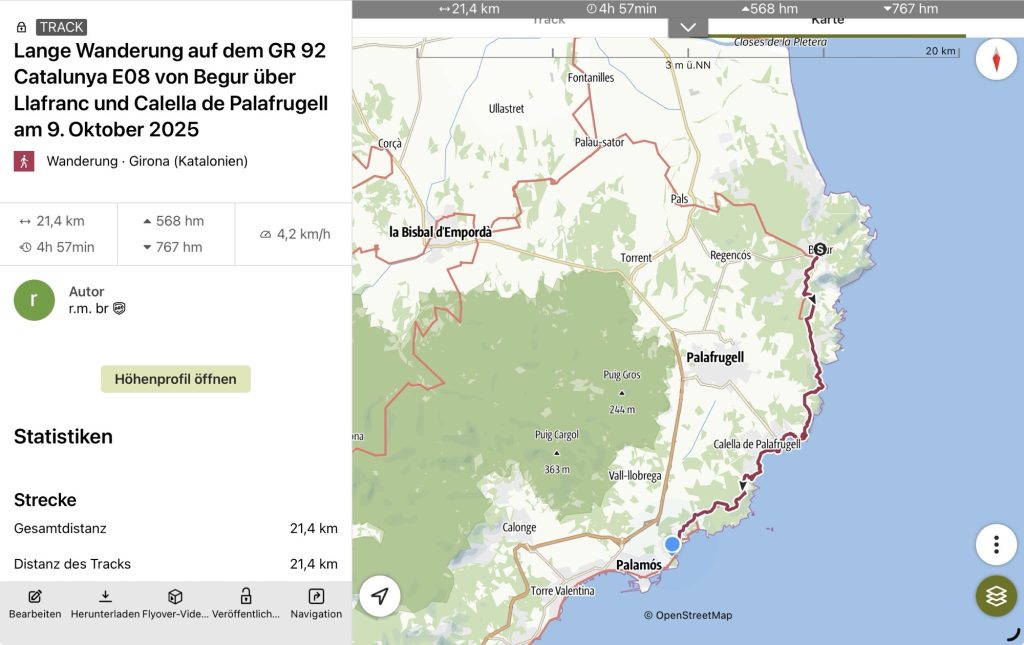1024x645 pixels.
Task: Open the three-dot more options menu
Action: tap(996, 544)
